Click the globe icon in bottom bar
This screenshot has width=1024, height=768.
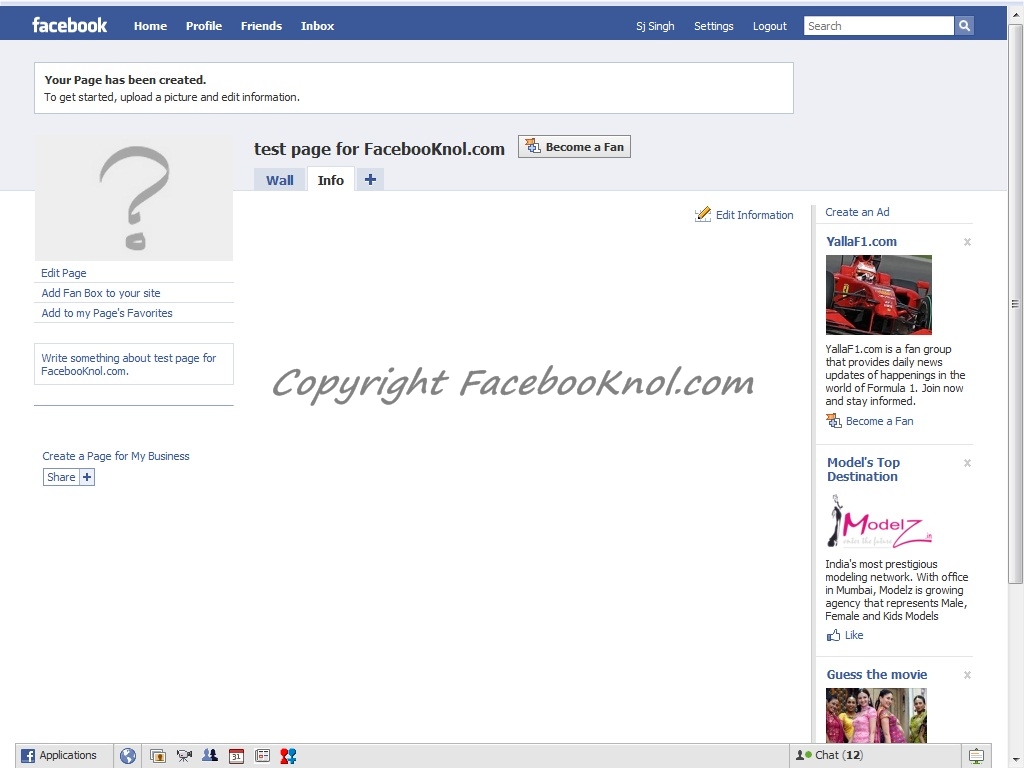click(128, 756)
